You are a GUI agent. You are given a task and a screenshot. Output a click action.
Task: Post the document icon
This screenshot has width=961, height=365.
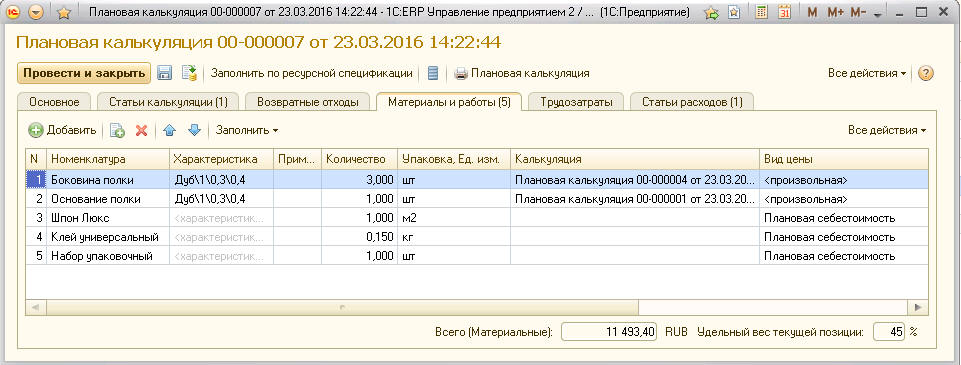click(189, 73)
